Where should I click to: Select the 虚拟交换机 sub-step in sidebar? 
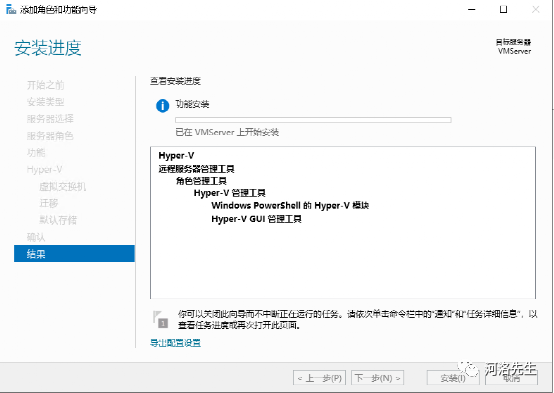click(63, 186)
